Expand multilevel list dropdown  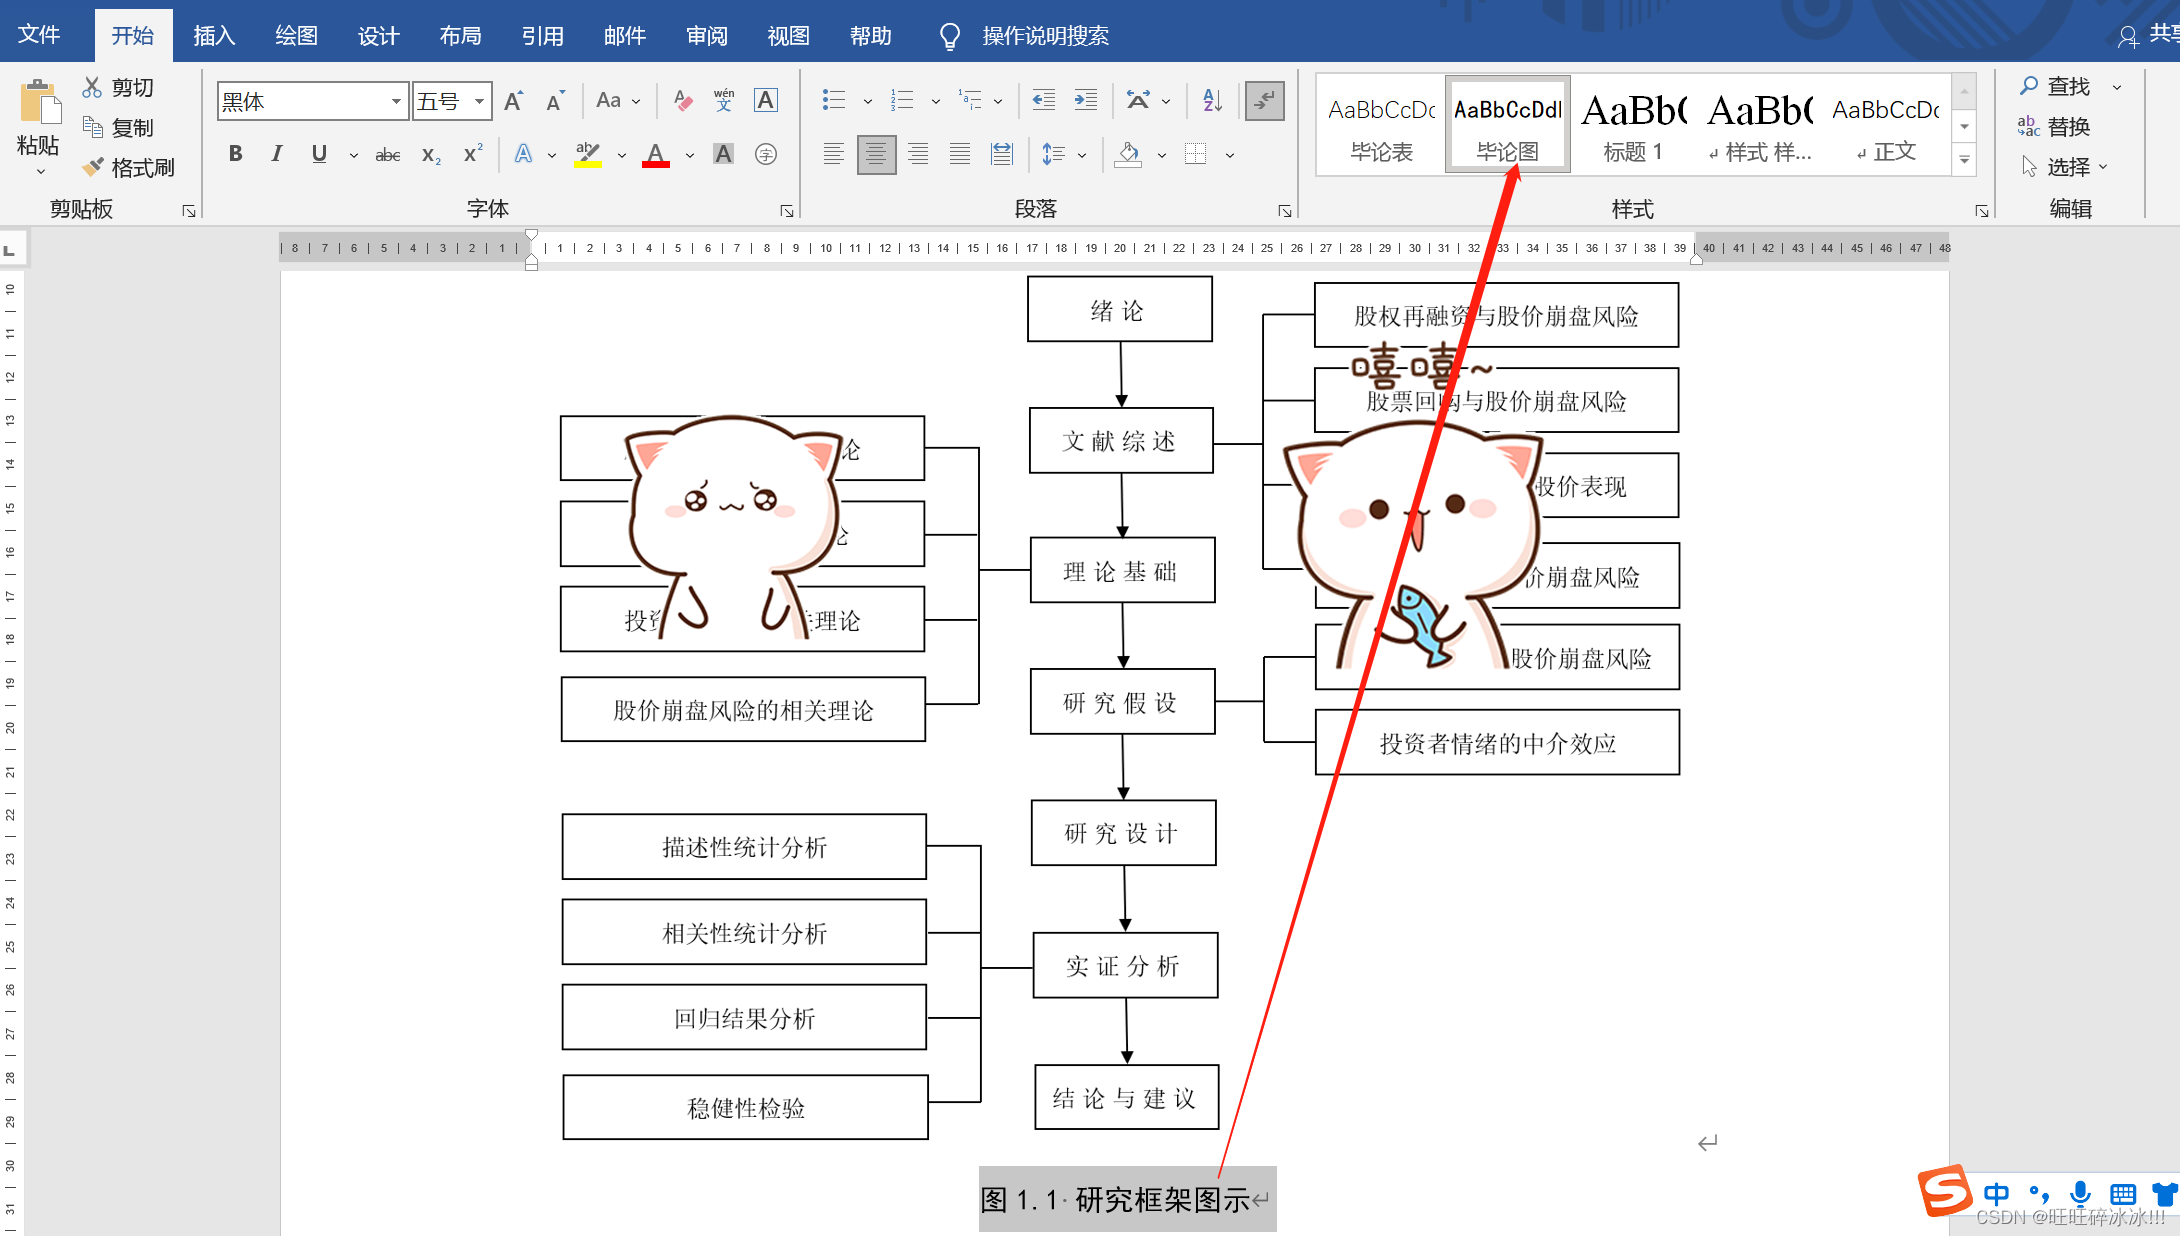tap(998, 101)
